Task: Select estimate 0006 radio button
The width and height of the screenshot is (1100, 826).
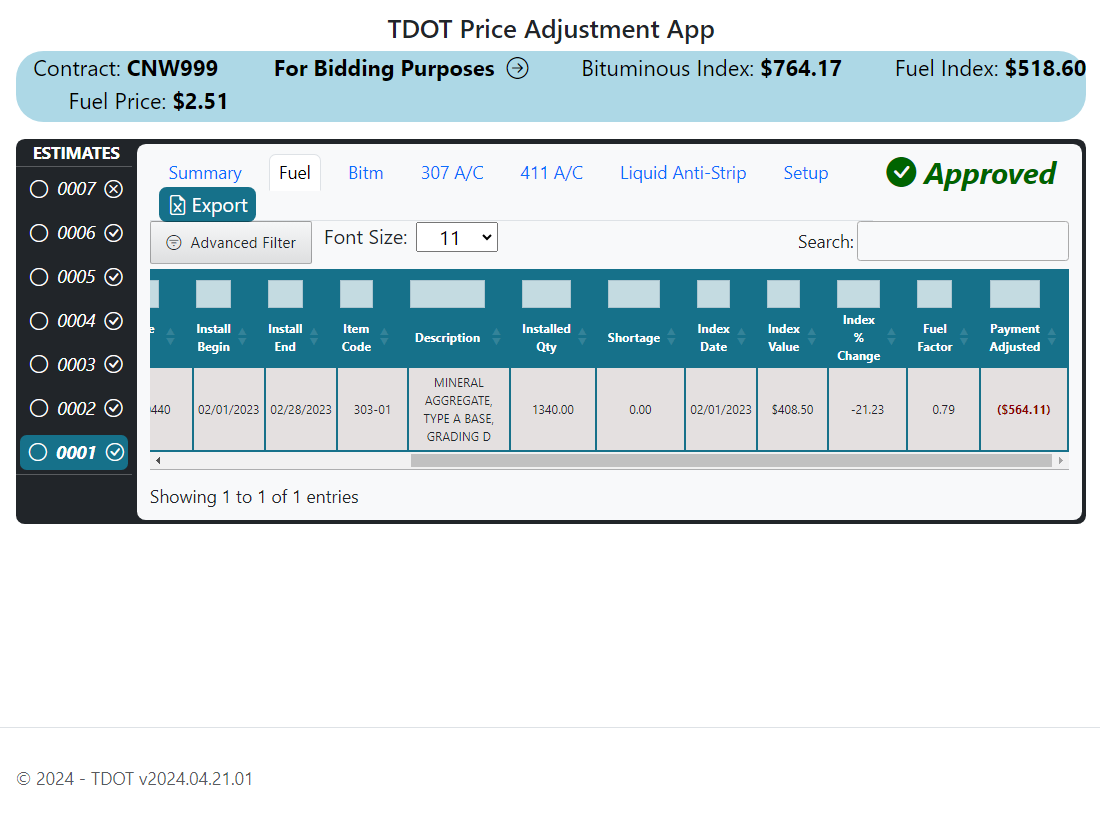Action: pyautogui.click(x=39, y=233)
